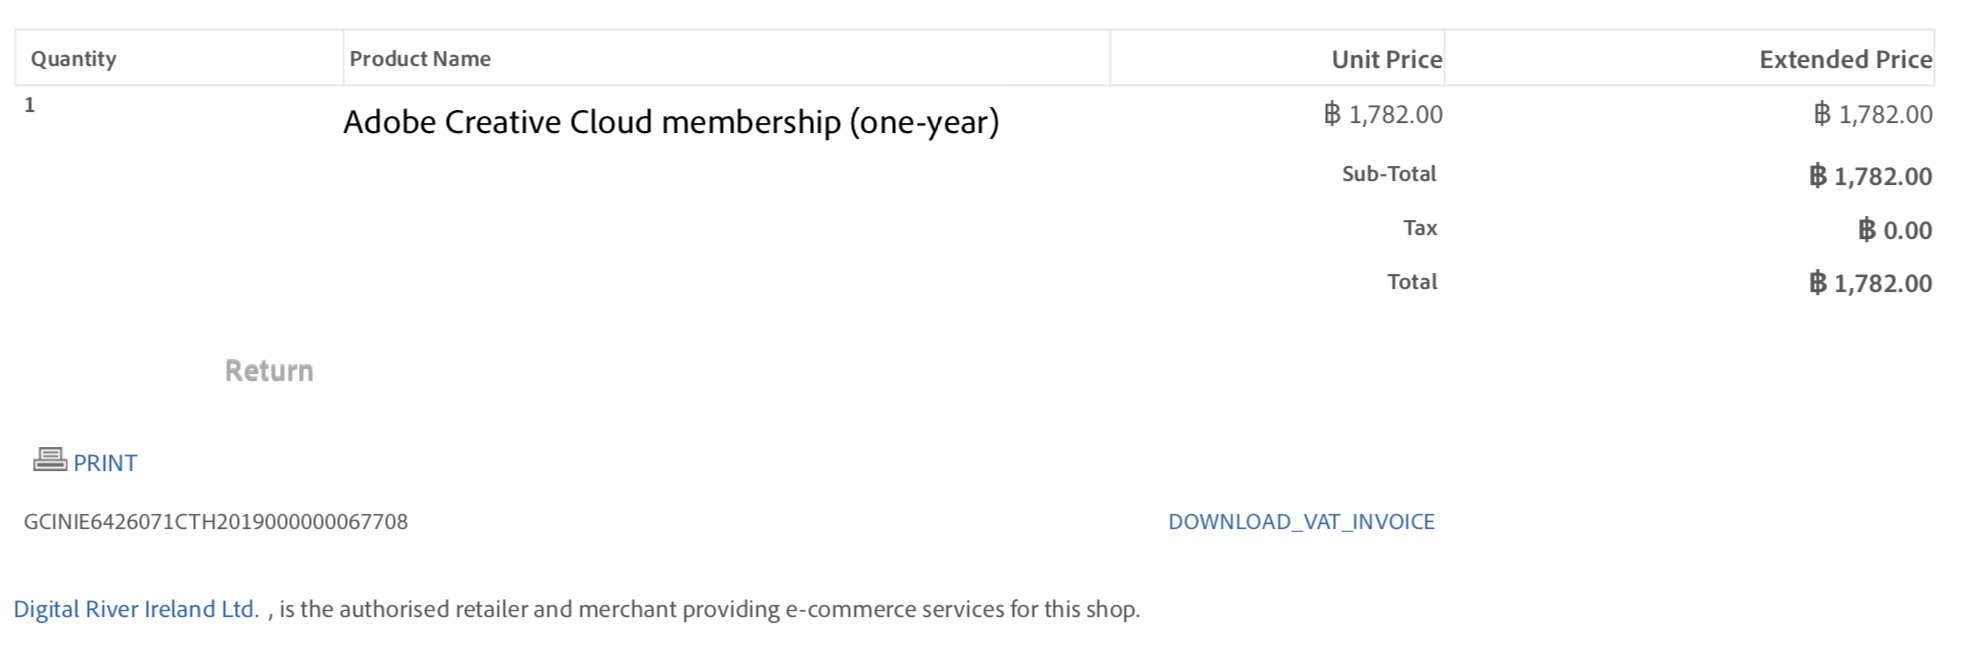
Task: Click the Tax amount of 0.00
Action: tap(1895, 231)
